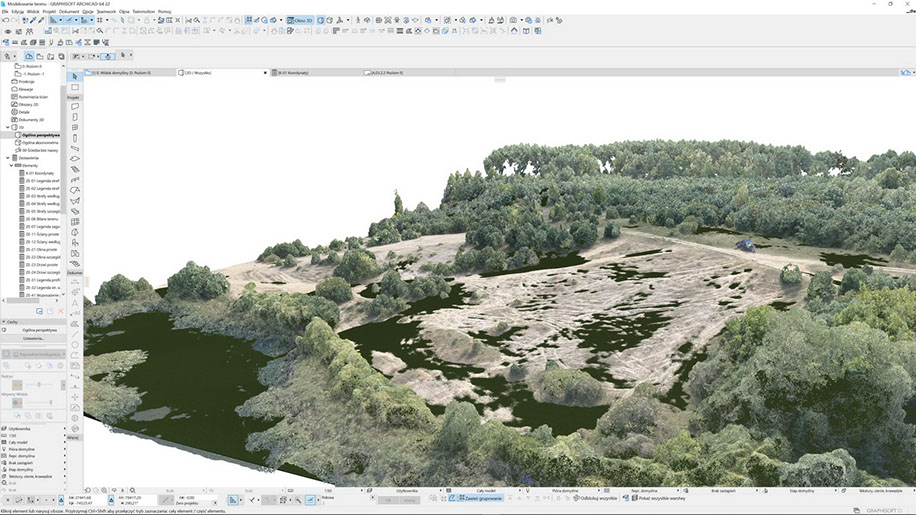Click the Line tool in the toolbox

74,335
